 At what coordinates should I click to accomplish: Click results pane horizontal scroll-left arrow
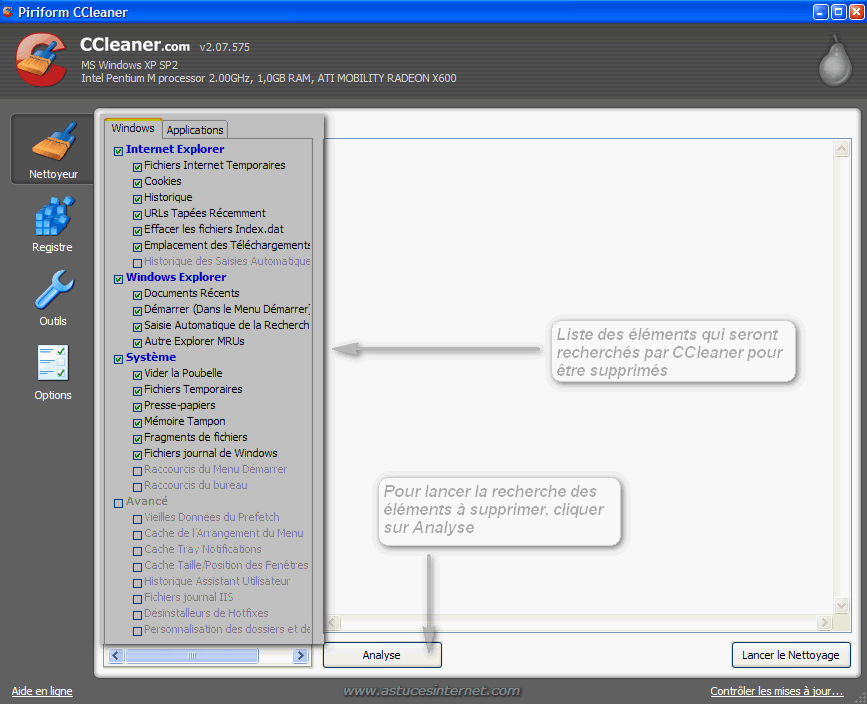(332, 623)
